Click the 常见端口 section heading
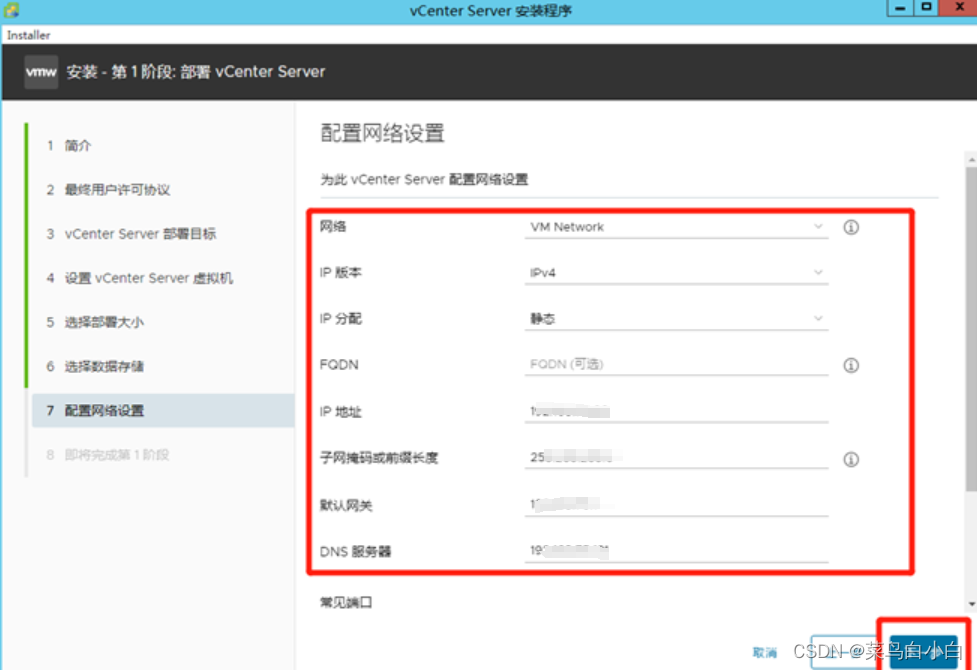 tap(346, 603)
